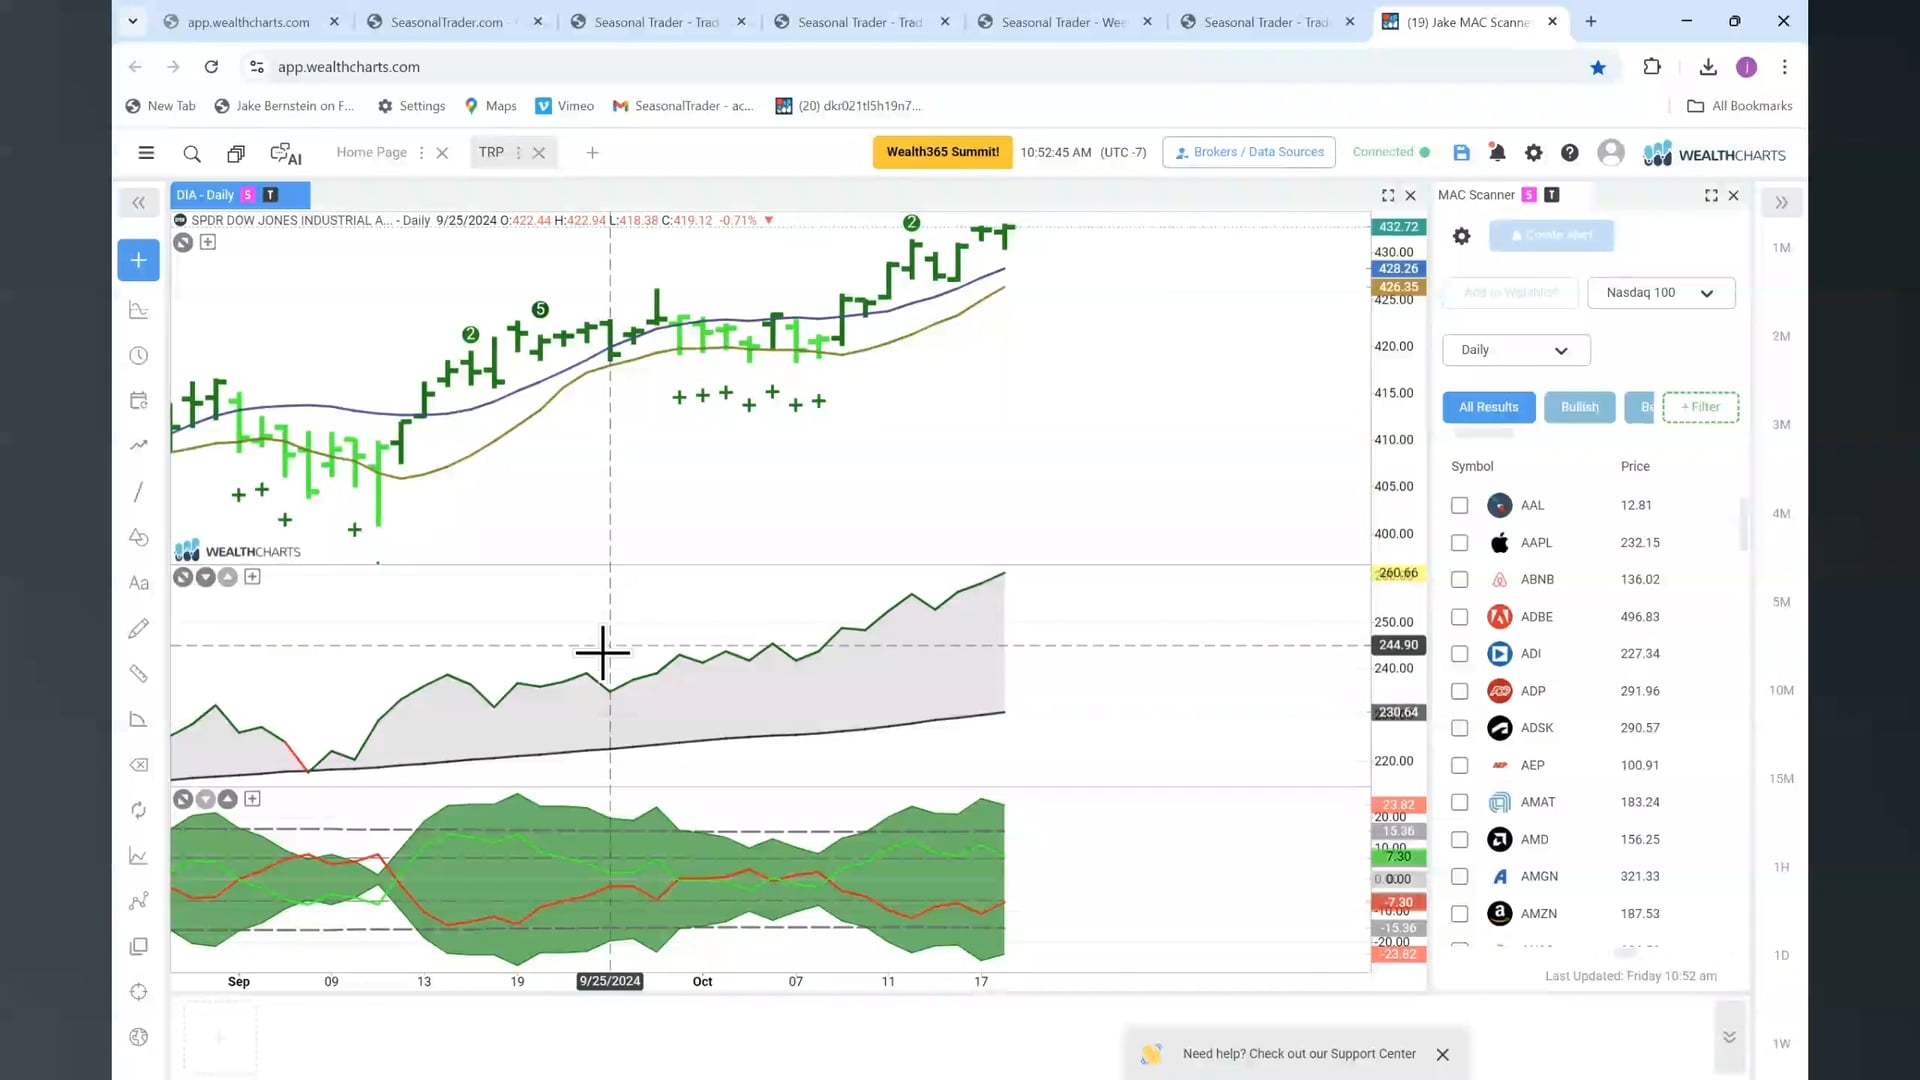Open the layouts copy icon in top toolbar

(236, 153)
